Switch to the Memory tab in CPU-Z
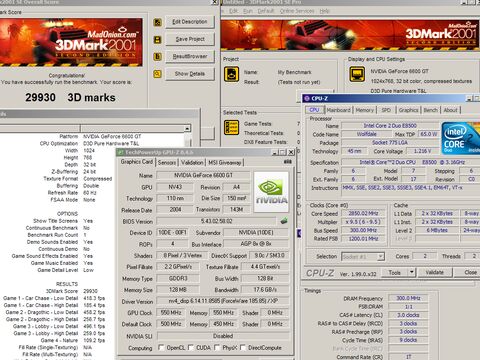The height and width of the screenshot is (360, 480). 364,110
